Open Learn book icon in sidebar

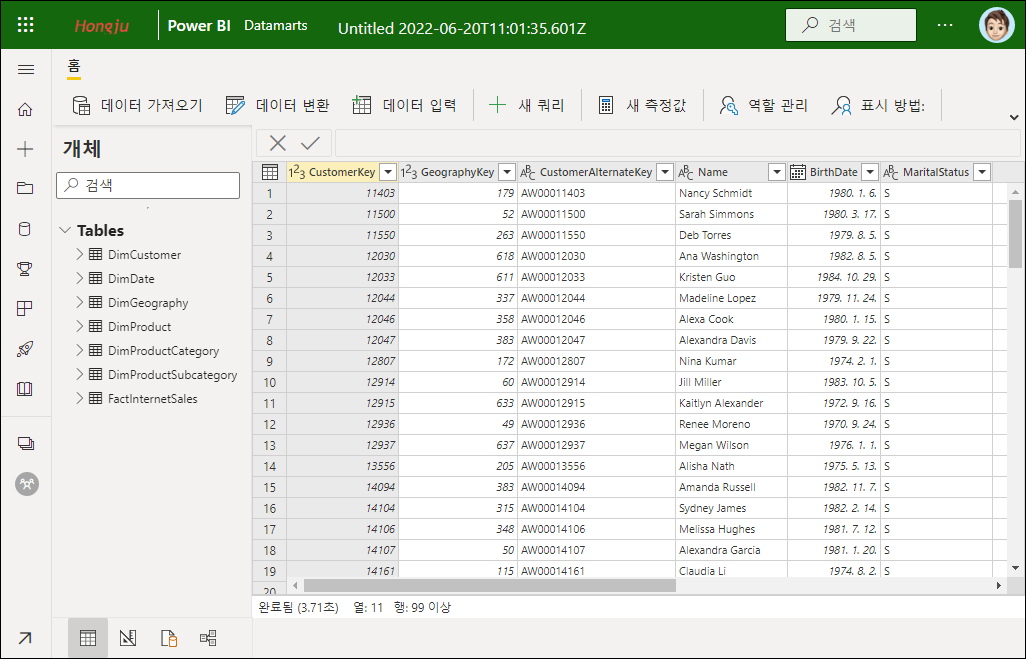point(25,389)
